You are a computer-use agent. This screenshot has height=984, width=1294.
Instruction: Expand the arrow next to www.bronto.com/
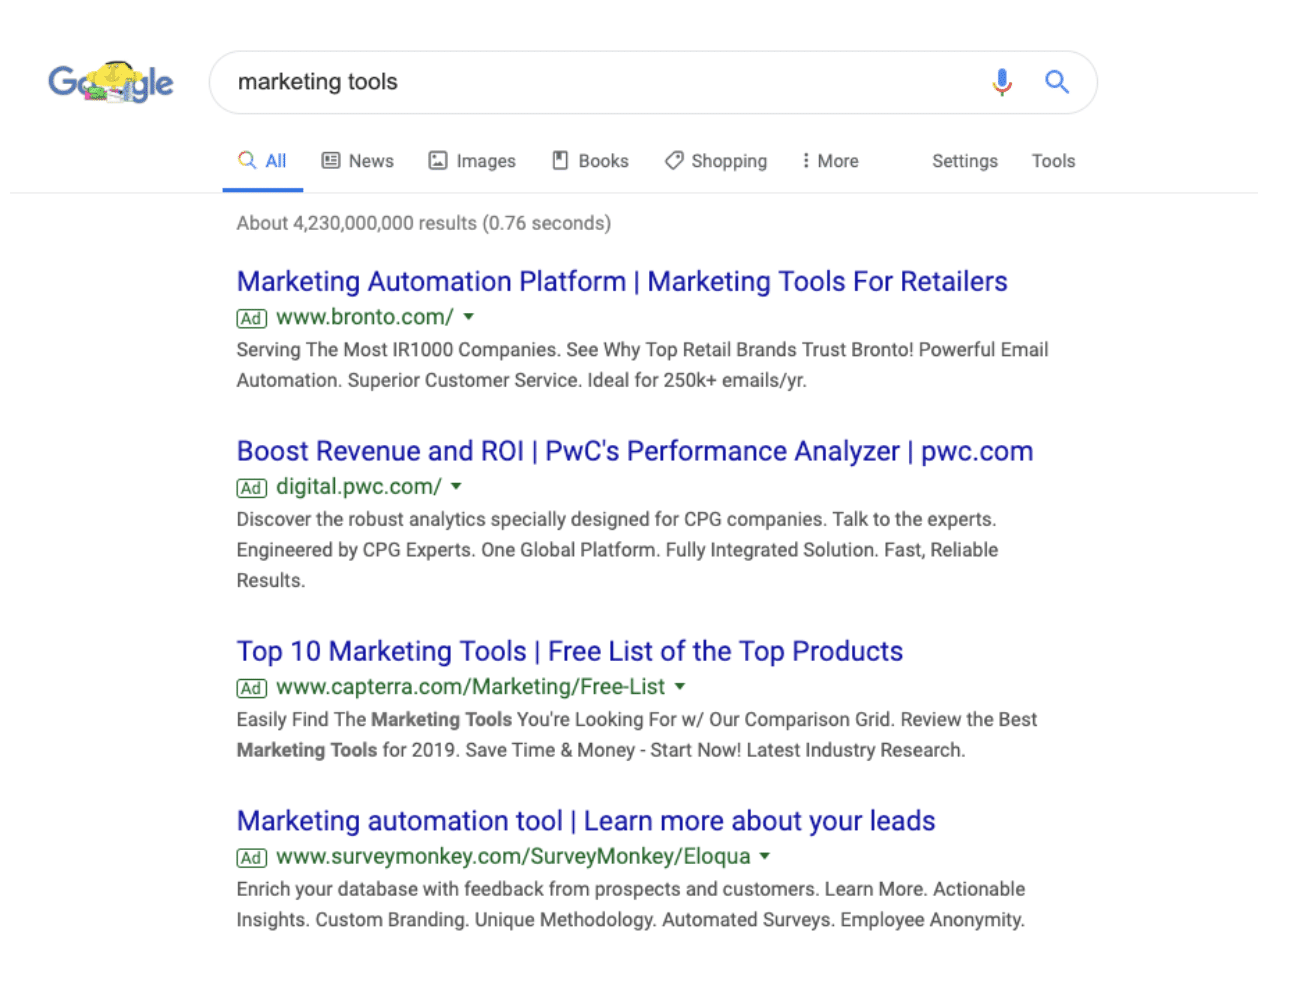coord(469,317)
